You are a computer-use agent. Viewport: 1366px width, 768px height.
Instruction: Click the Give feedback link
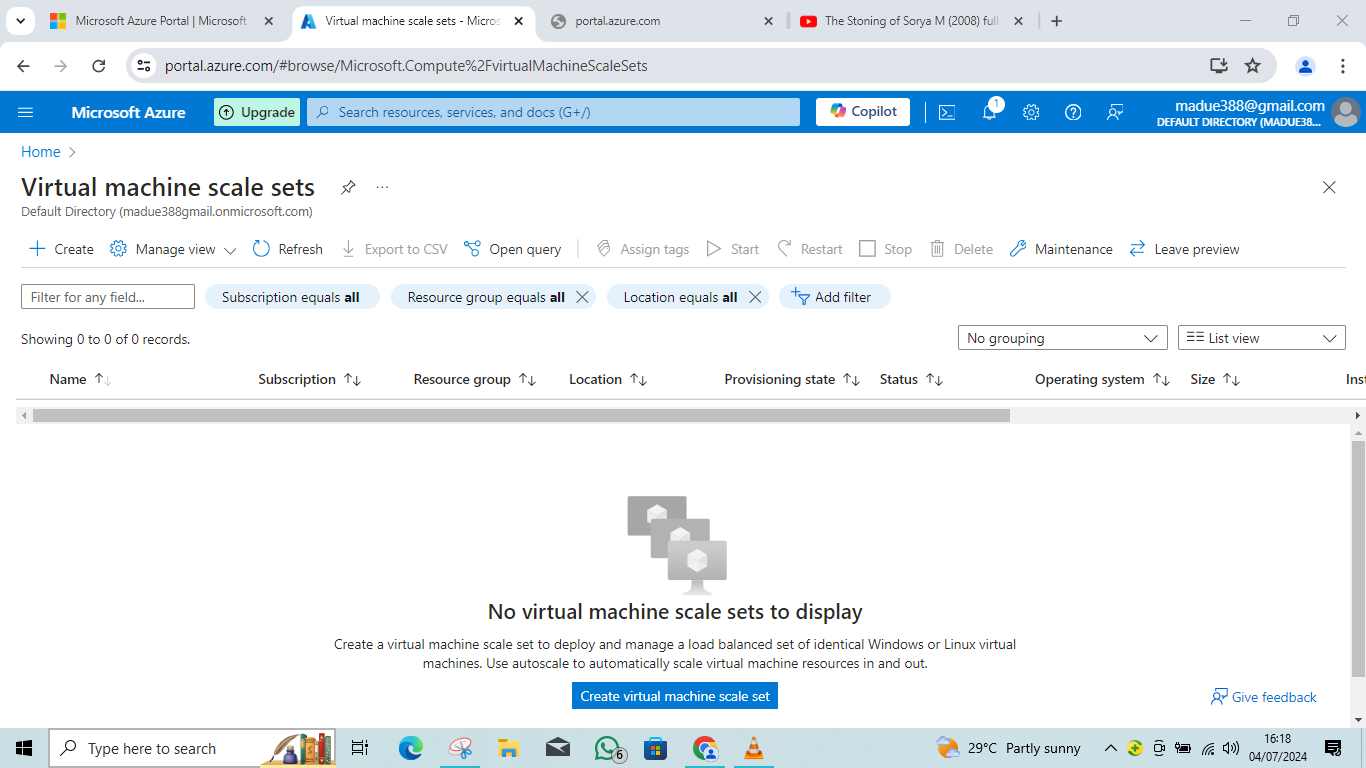point(1264,697)
